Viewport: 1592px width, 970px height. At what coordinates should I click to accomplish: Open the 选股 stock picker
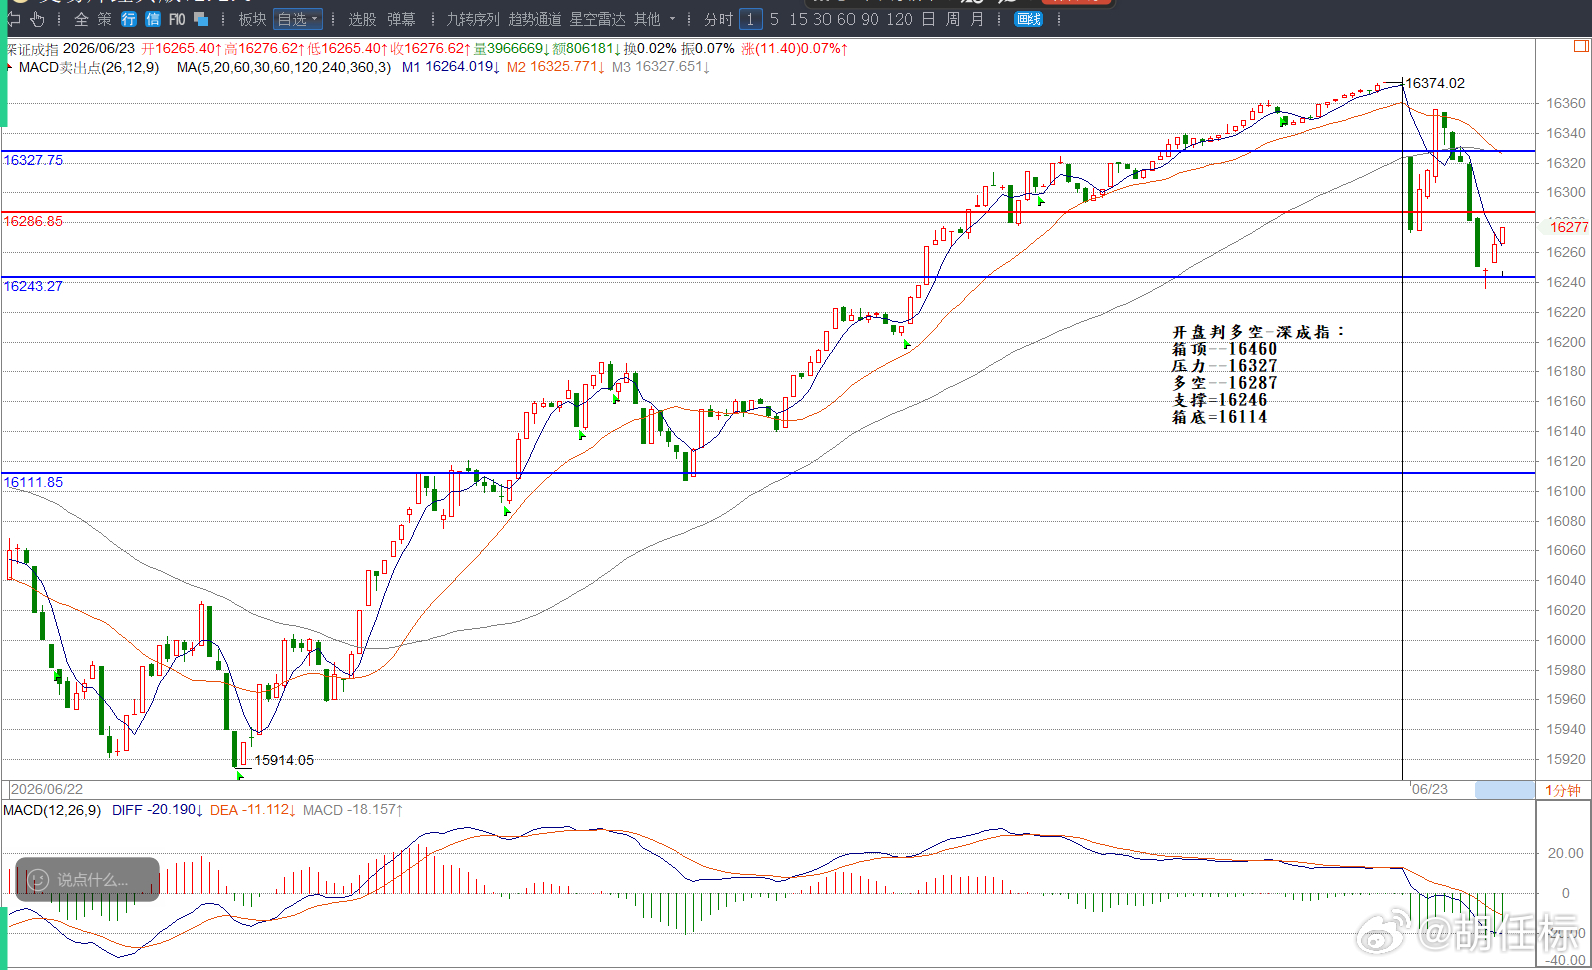pos(362,19)
